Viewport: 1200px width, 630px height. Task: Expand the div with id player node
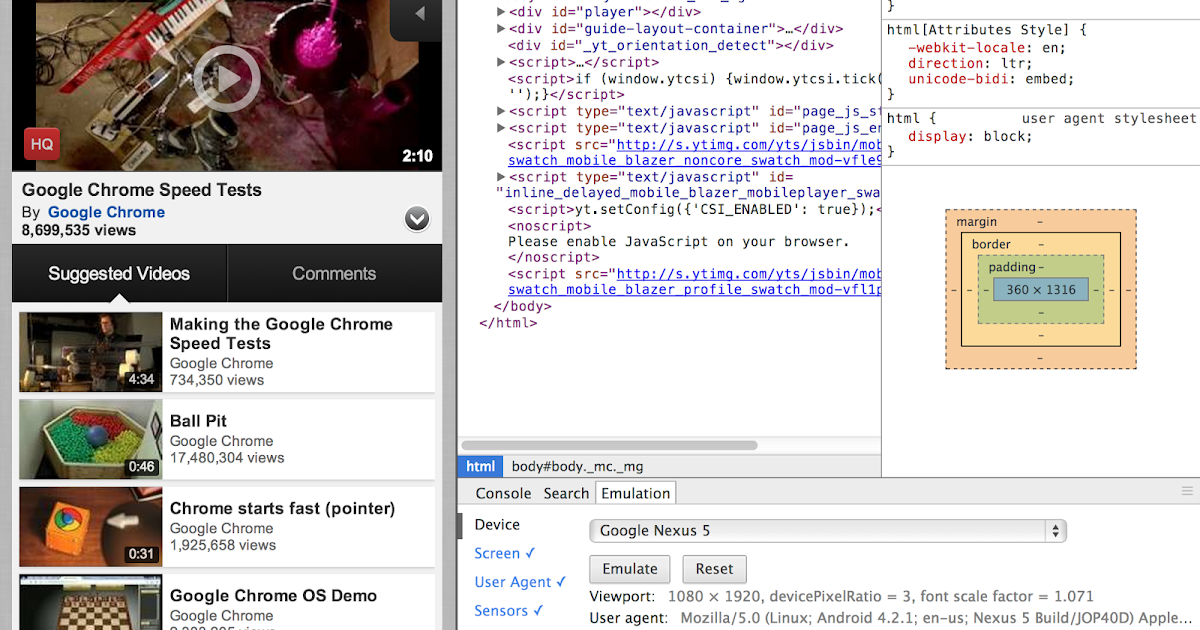[500, 12]
